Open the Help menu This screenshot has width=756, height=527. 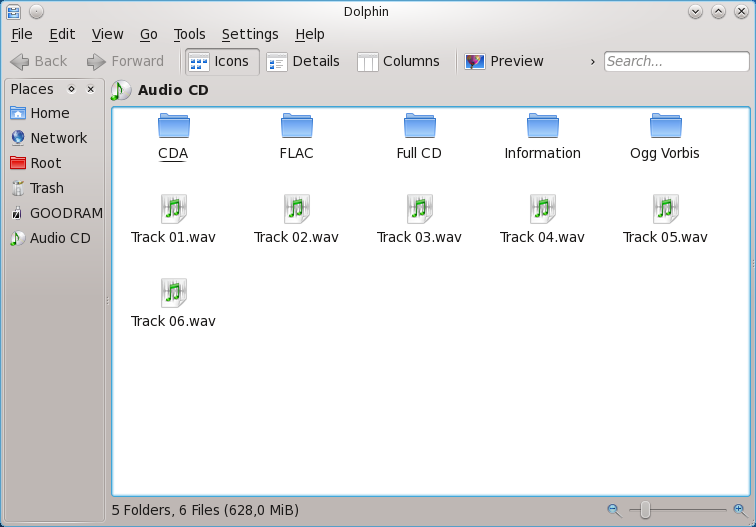click(x=310, y=34)
